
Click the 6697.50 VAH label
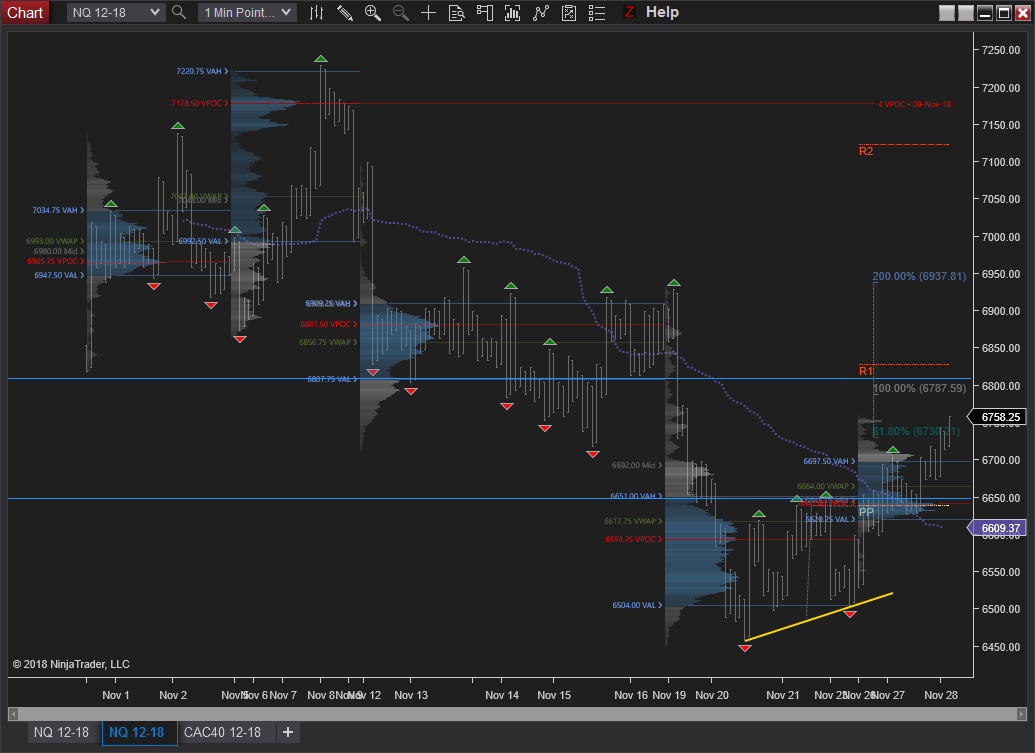(x=829, y=461)
